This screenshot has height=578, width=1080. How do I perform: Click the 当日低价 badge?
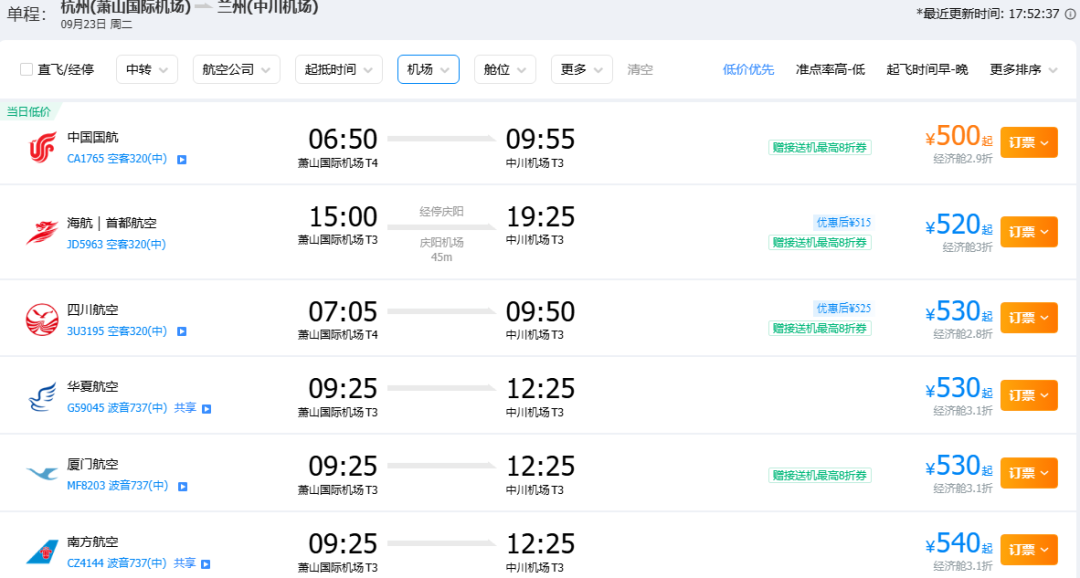29,112
